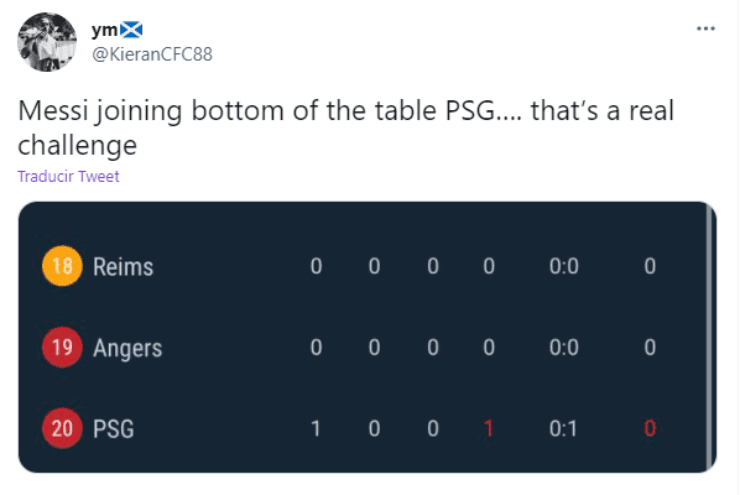
Task: Open the @KieranCFC88 profile handle
Action: (x=152, y=54)
